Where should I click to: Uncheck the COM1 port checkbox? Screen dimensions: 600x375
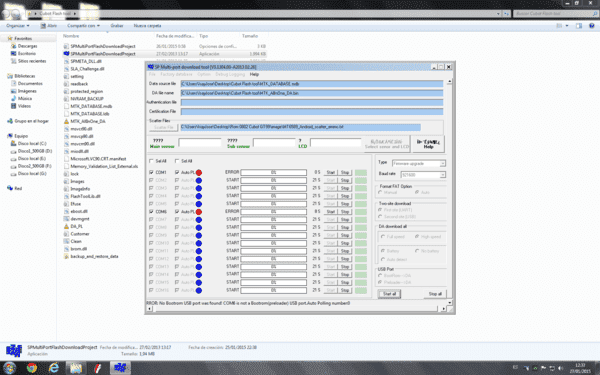point(151,173)
